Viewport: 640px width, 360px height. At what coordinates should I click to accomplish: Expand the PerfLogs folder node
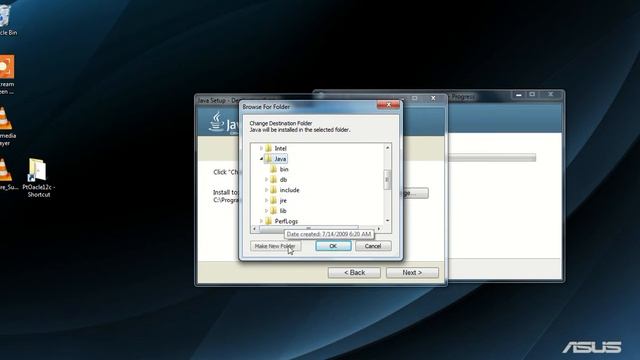point(261,221)
